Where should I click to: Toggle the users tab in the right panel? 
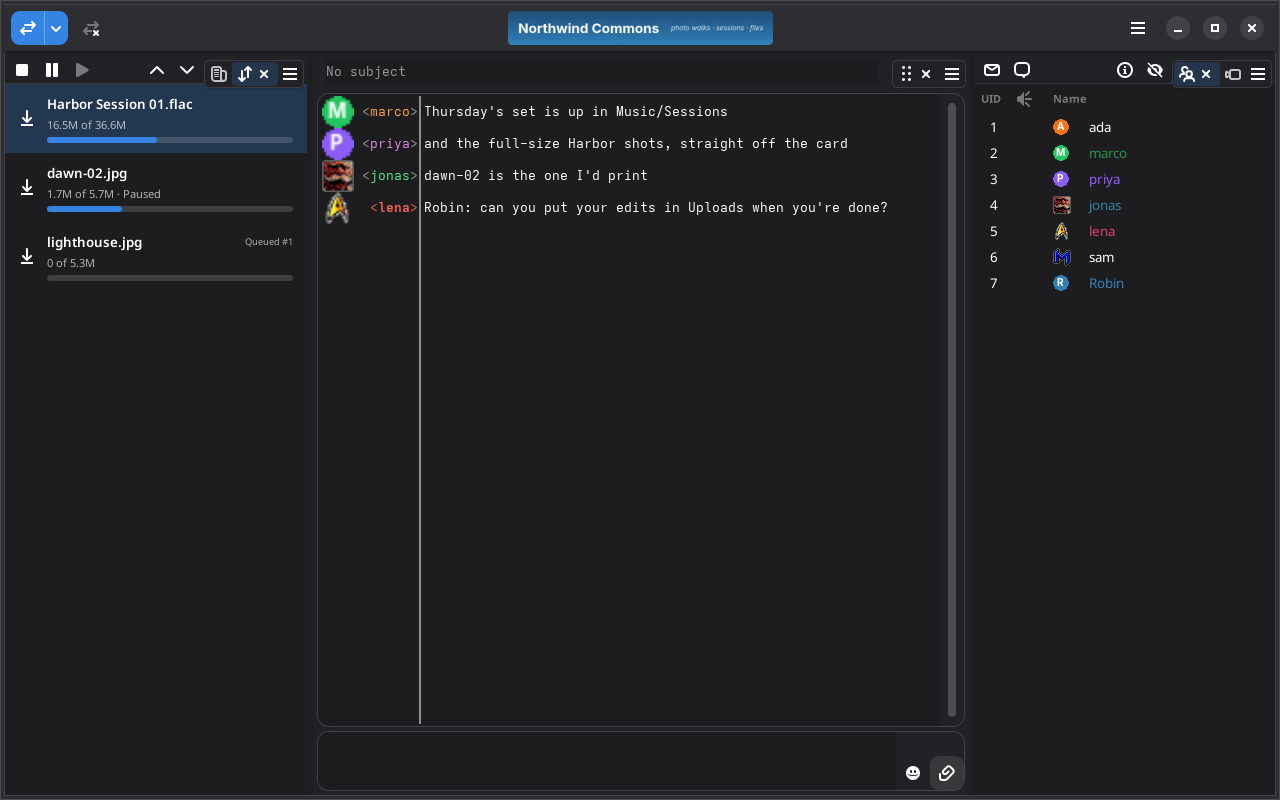1187,74
